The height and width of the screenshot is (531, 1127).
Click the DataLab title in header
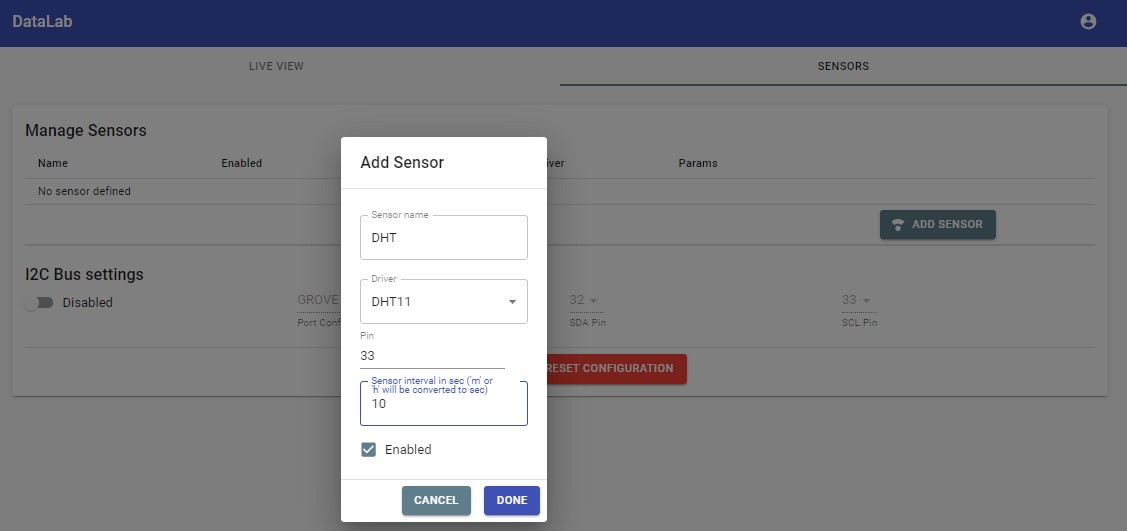42,22
